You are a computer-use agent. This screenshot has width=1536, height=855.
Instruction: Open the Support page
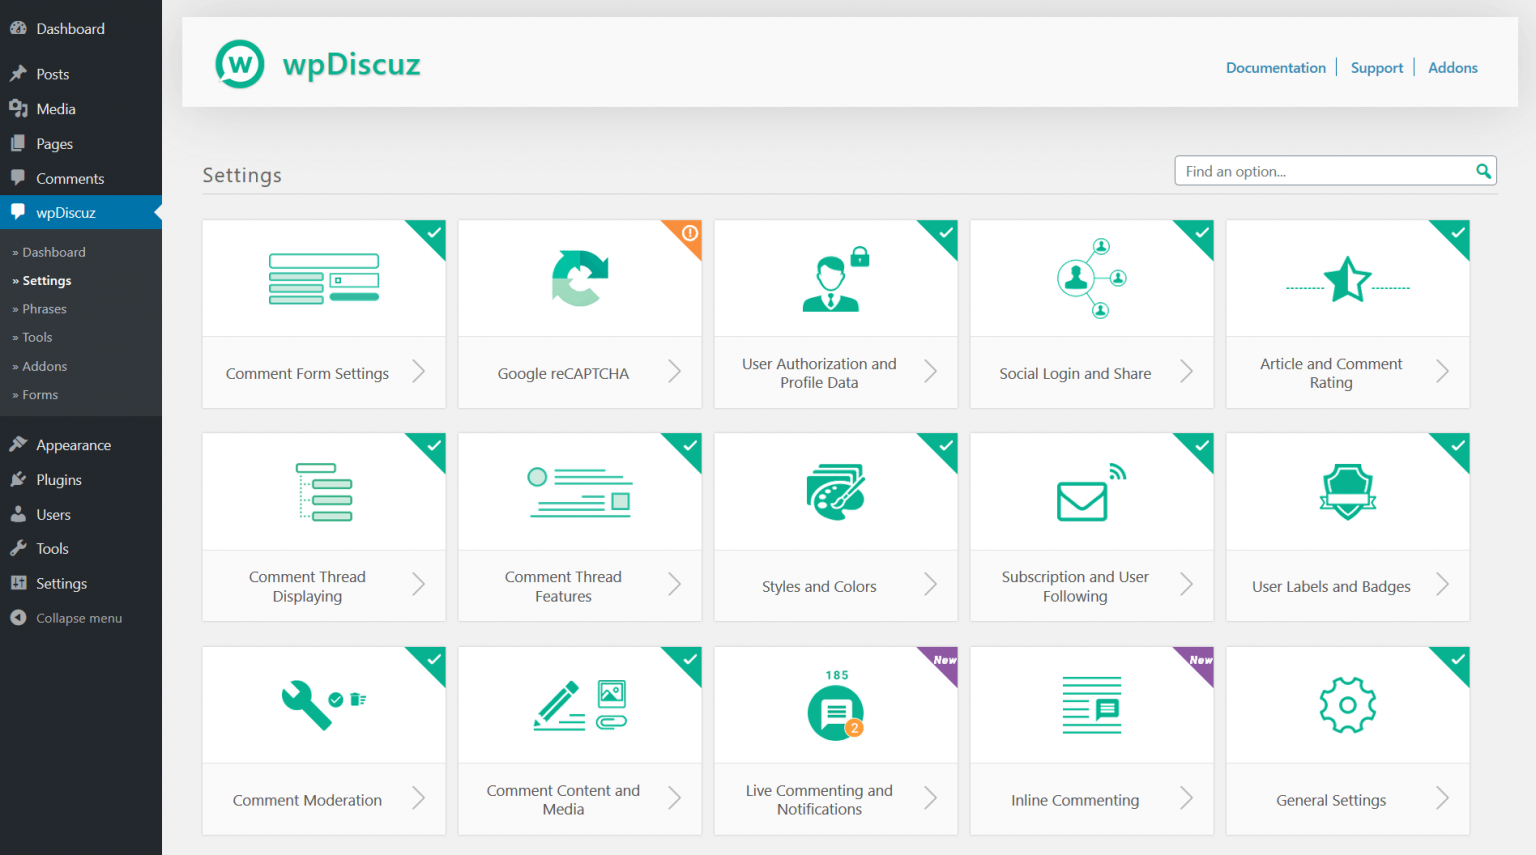1377,67
